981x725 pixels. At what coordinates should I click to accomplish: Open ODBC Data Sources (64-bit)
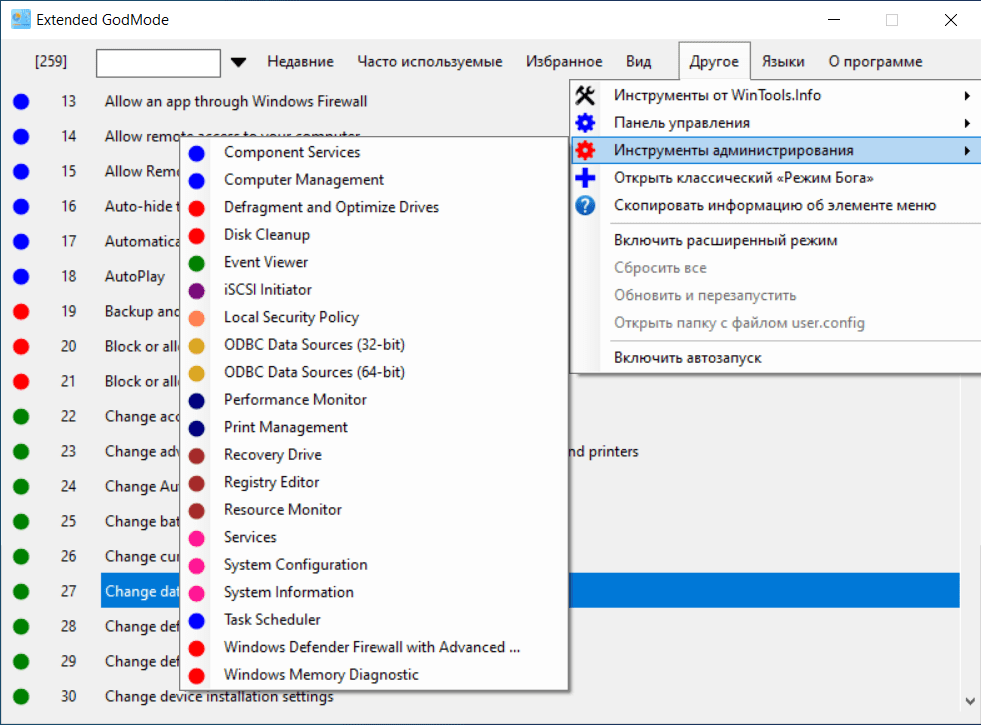[x=315, y=372]
